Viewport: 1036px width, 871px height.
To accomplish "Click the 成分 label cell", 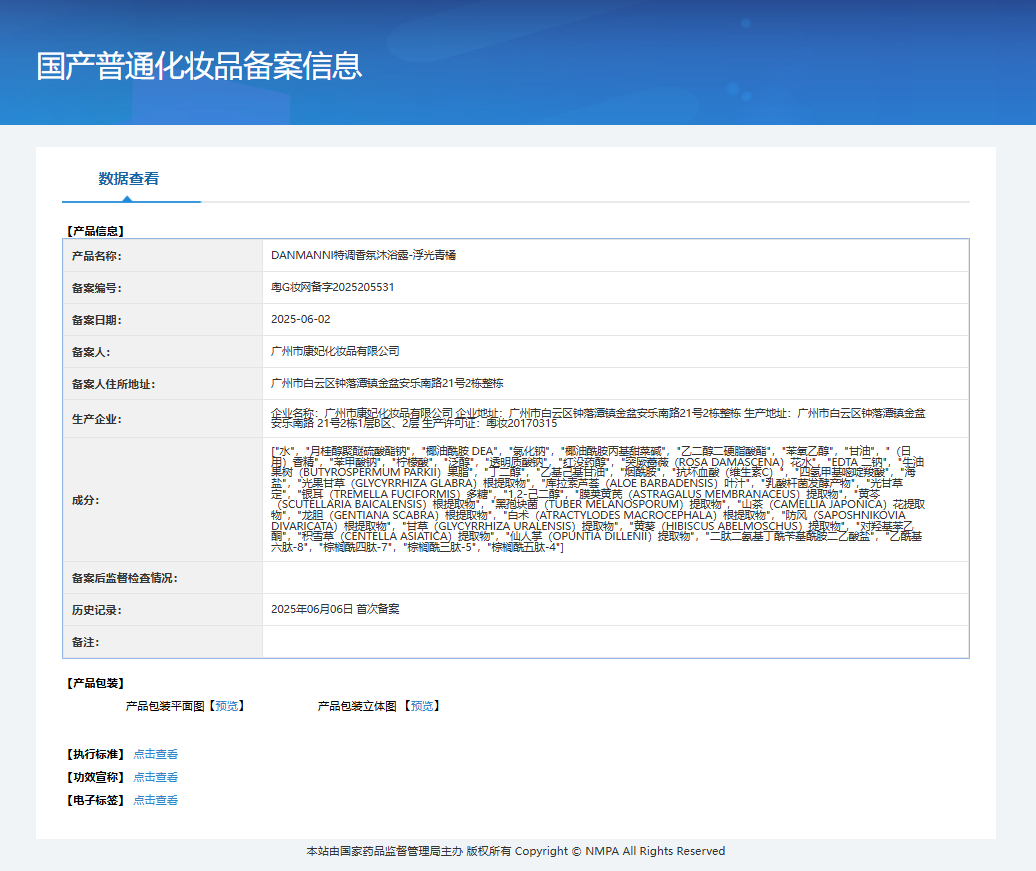I will pyautogui.click(x=163, y=500).
